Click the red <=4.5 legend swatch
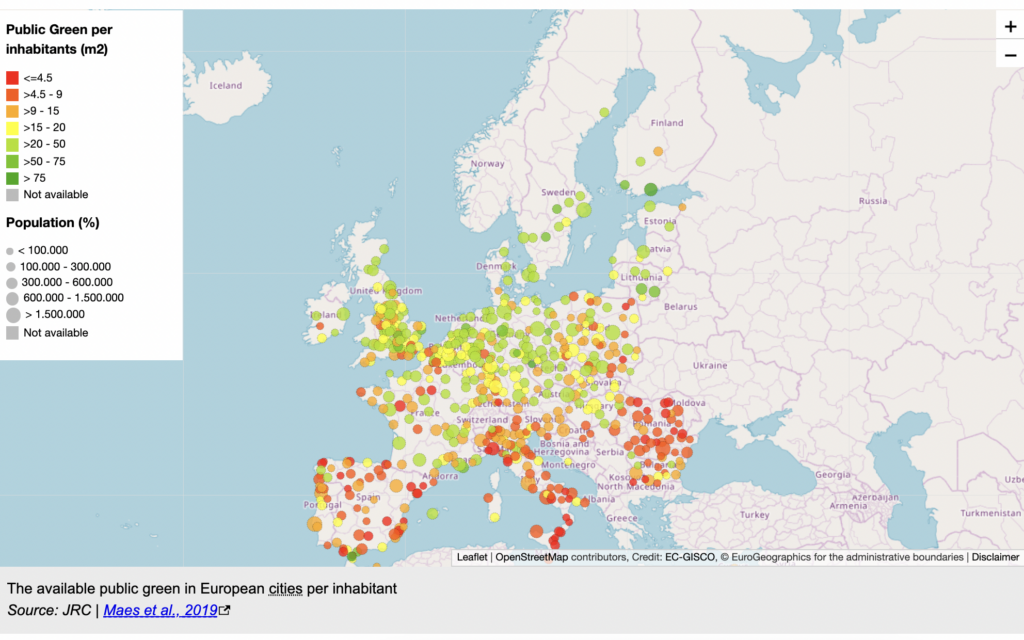The height and width of the screenshot is (640, 1024). (12, 78)
